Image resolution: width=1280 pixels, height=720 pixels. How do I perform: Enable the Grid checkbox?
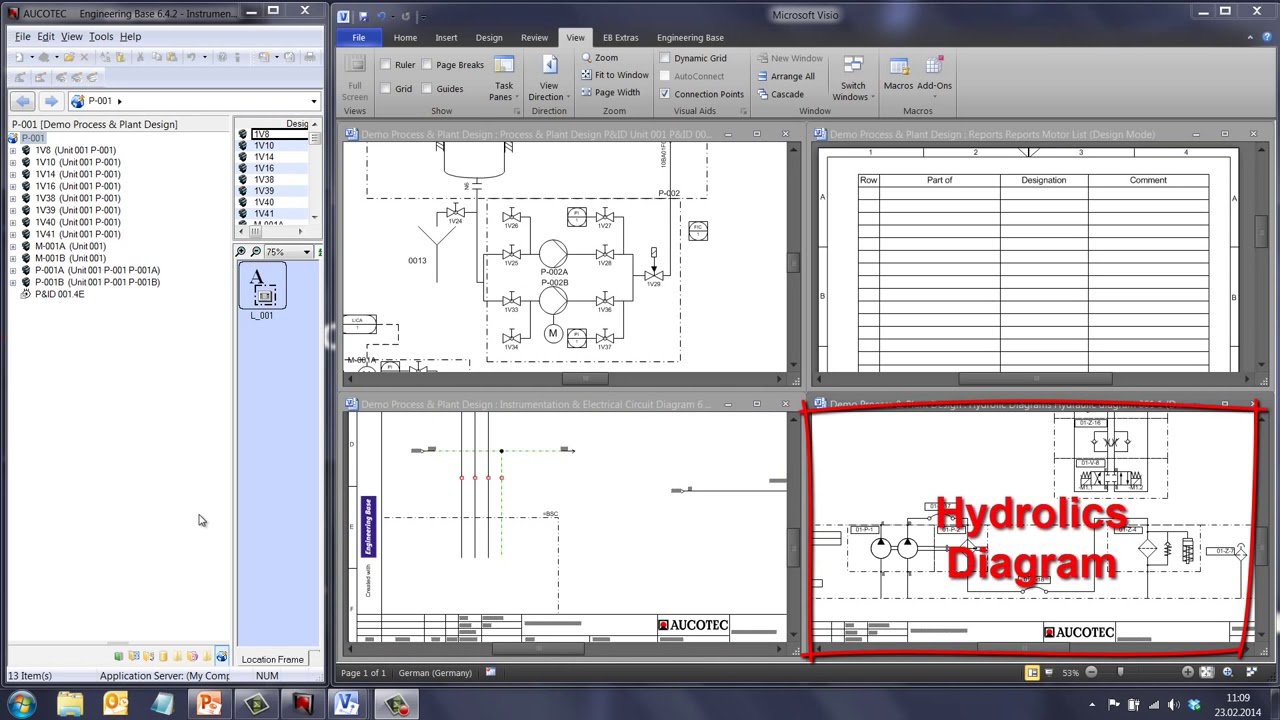pyautogui.click(x=386, y=89)
